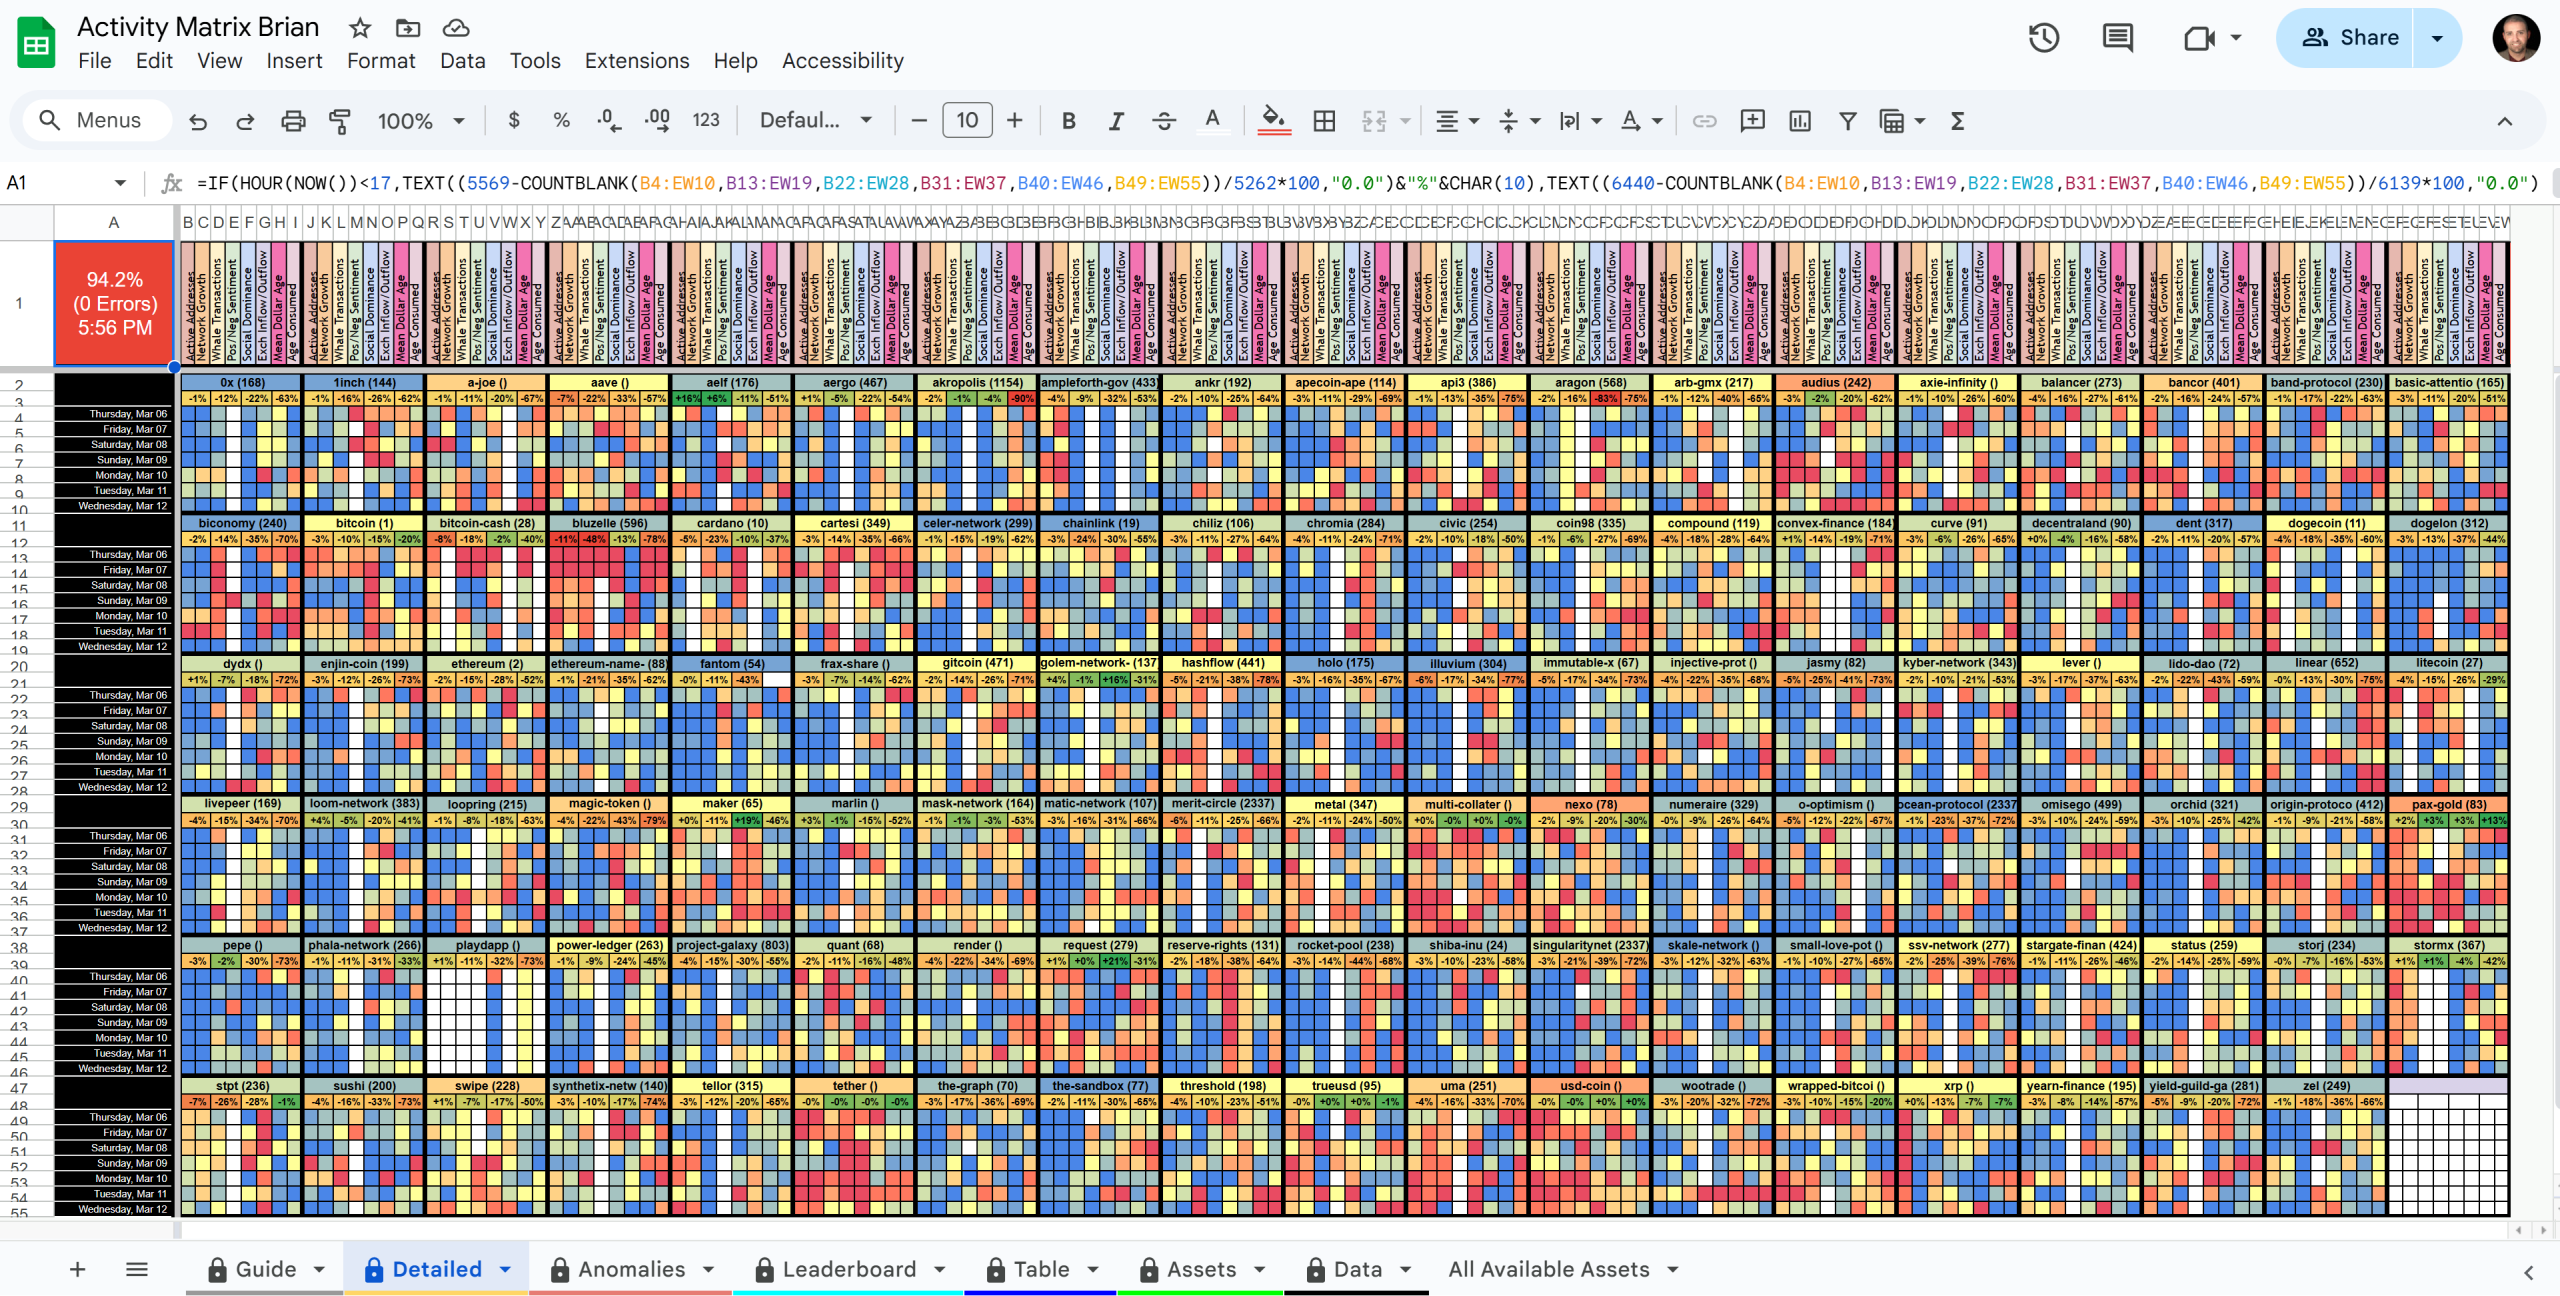Expand the View menu in menu bar
The image size is (2560, 1296).
point(217,61)
